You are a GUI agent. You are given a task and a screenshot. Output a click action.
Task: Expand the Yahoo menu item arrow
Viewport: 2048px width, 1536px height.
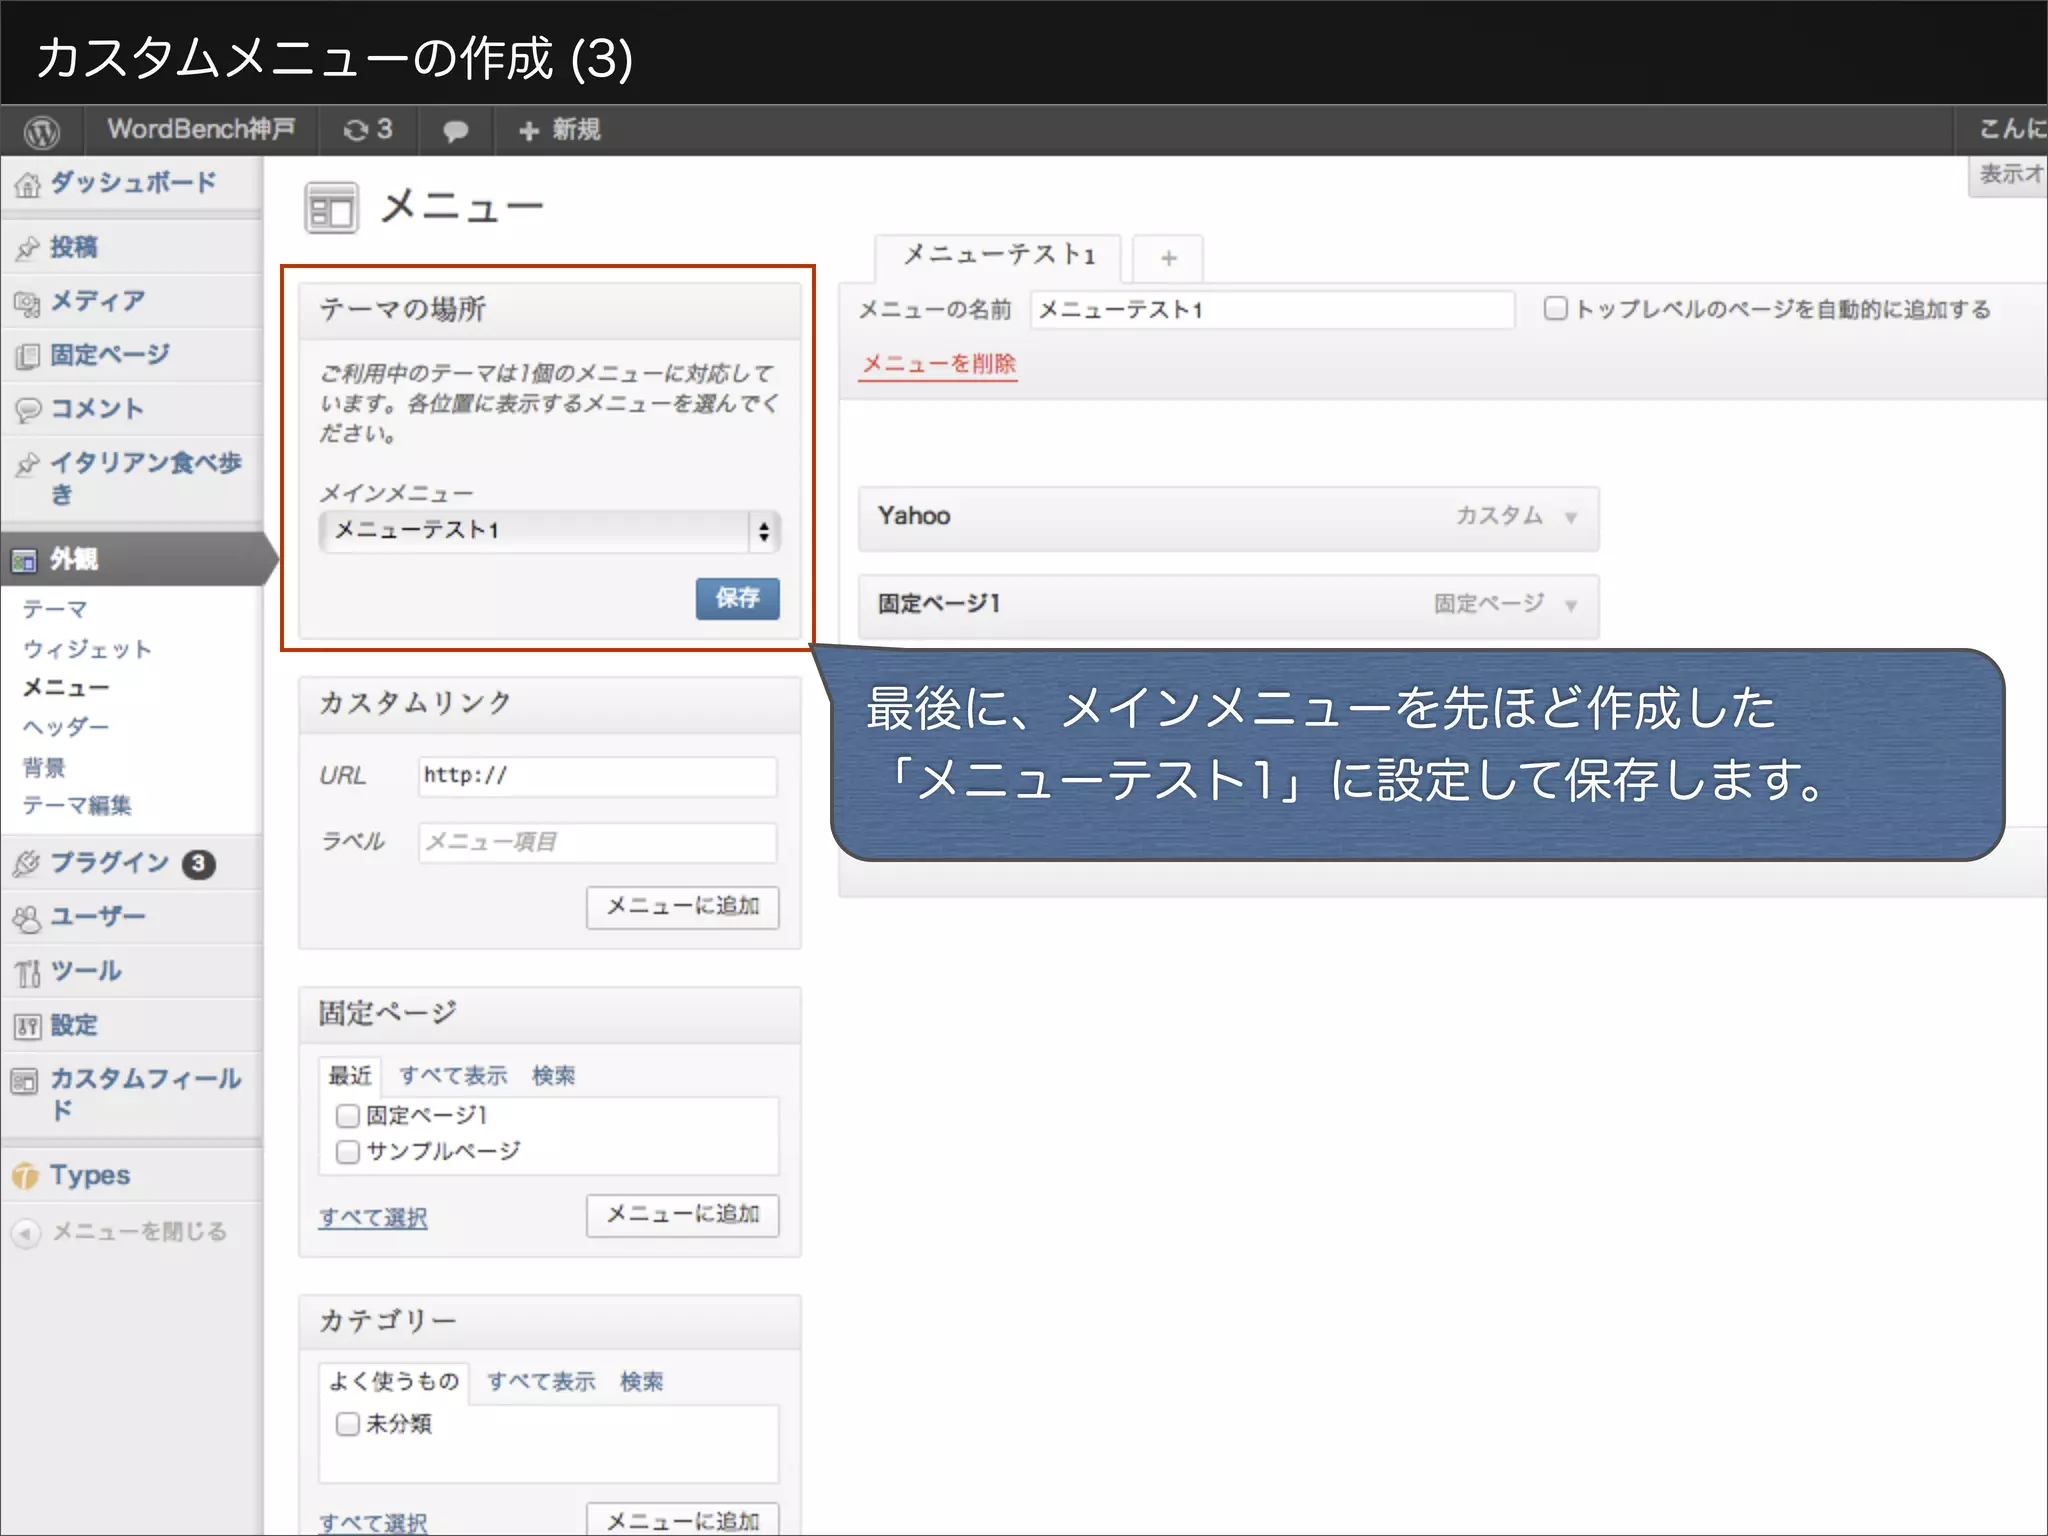tap(1571, 518)
